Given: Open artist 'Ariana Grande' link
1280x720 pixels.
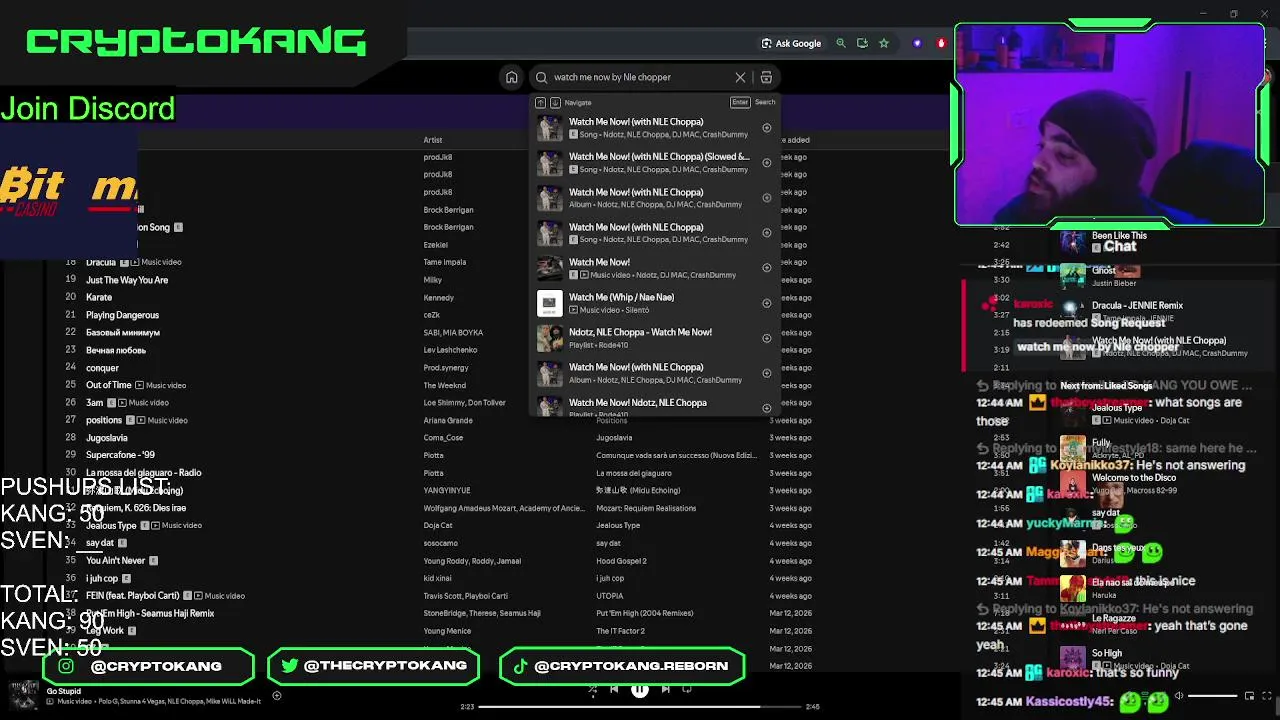Looking at the screenshot, I should 448,420.
